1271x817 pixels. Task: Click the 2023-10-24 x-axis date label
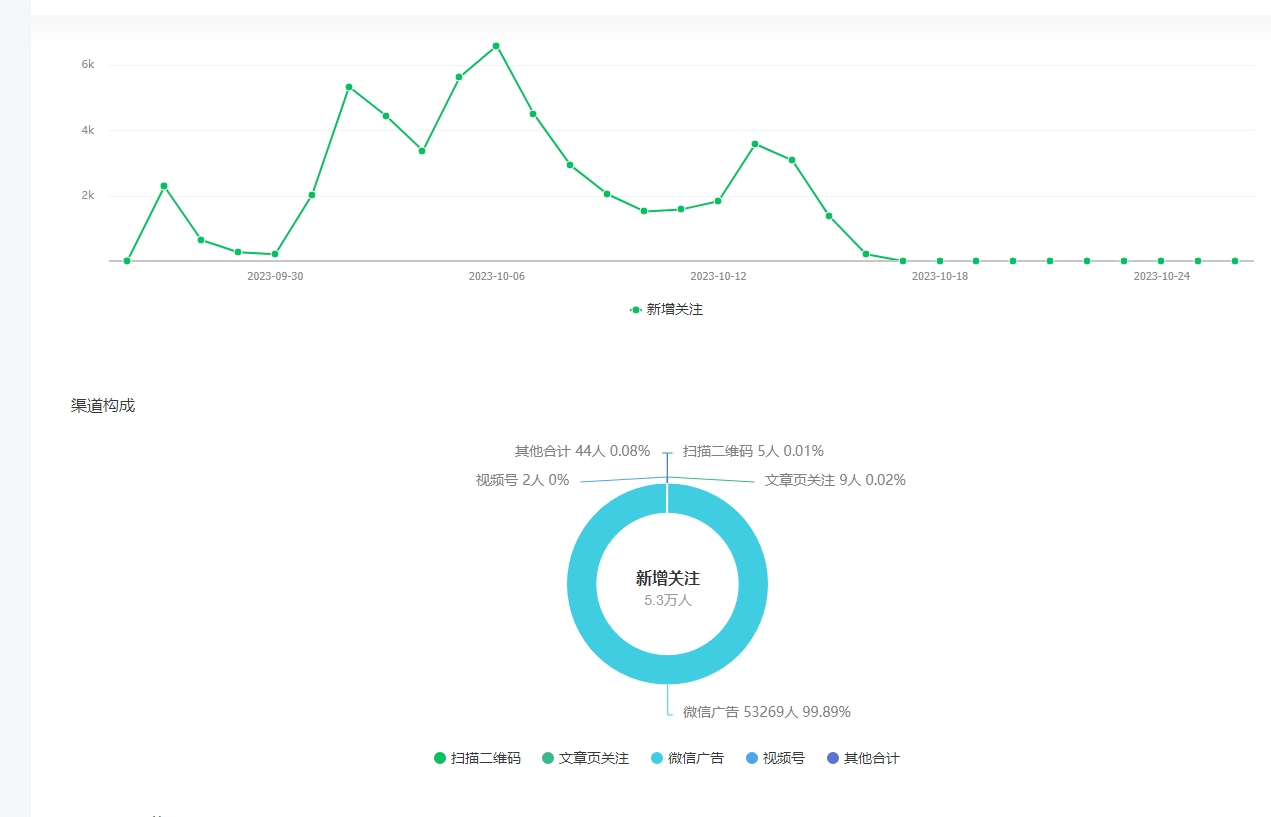pos(1161,276)
